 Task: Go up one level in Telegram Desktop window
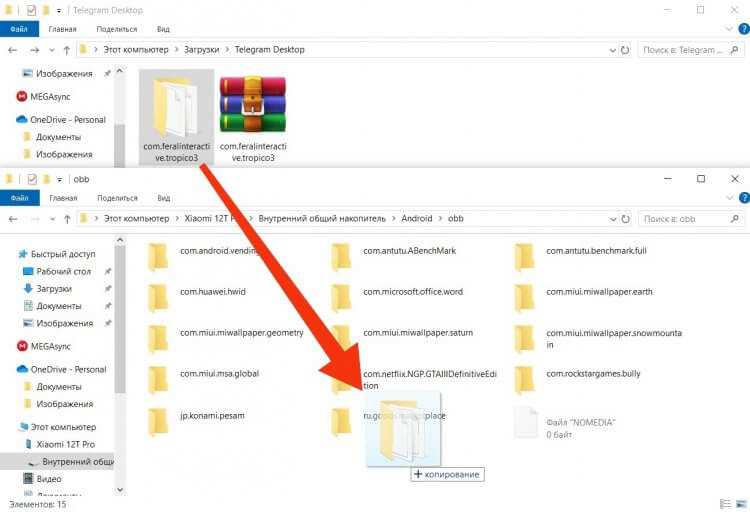[67, 50]
